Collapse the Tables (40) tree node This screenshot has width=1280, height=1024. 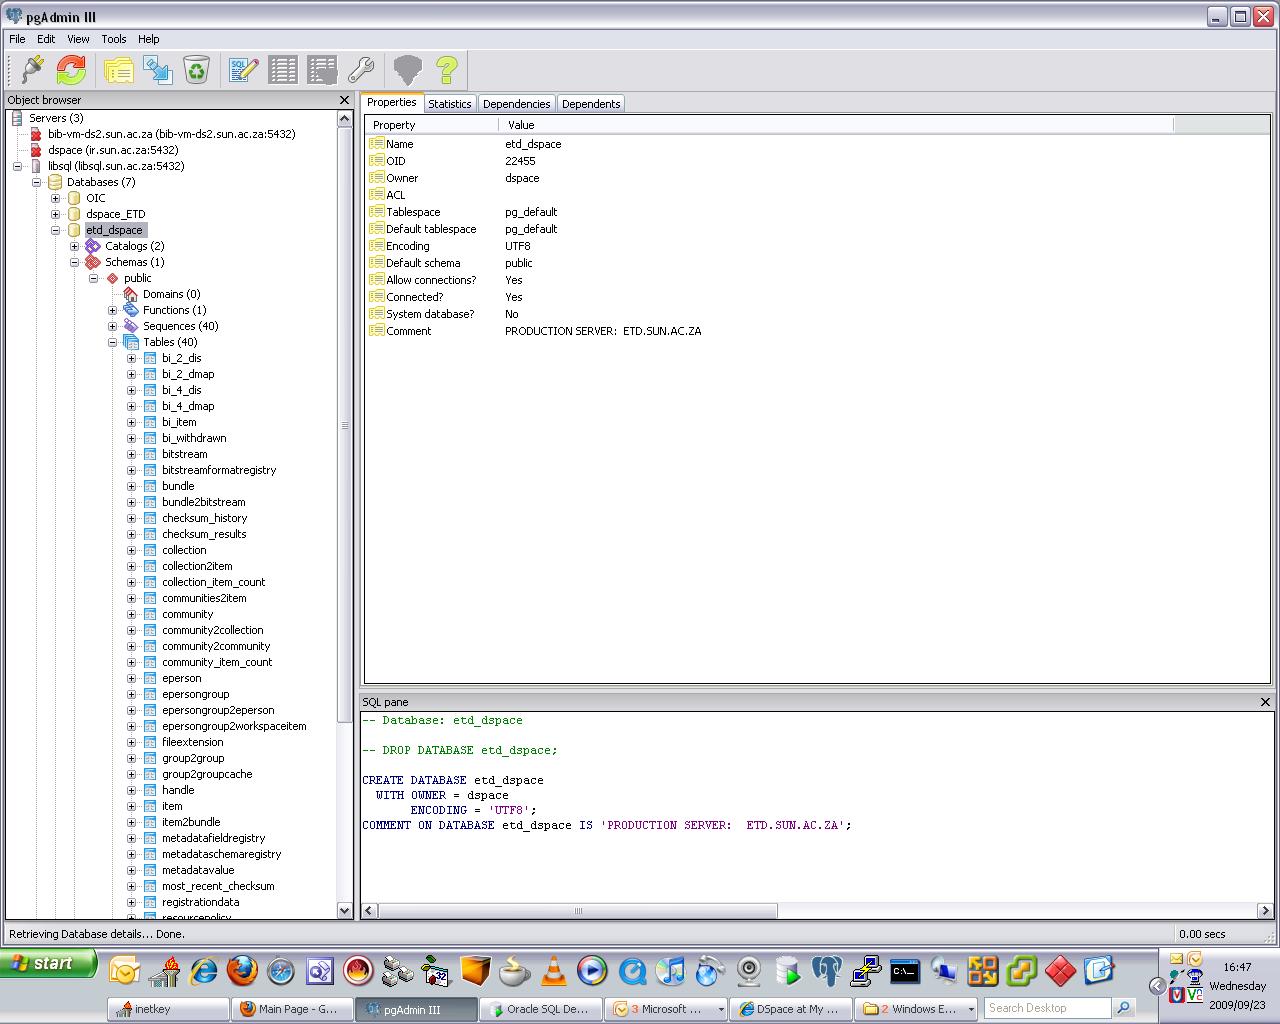point(113,342)
